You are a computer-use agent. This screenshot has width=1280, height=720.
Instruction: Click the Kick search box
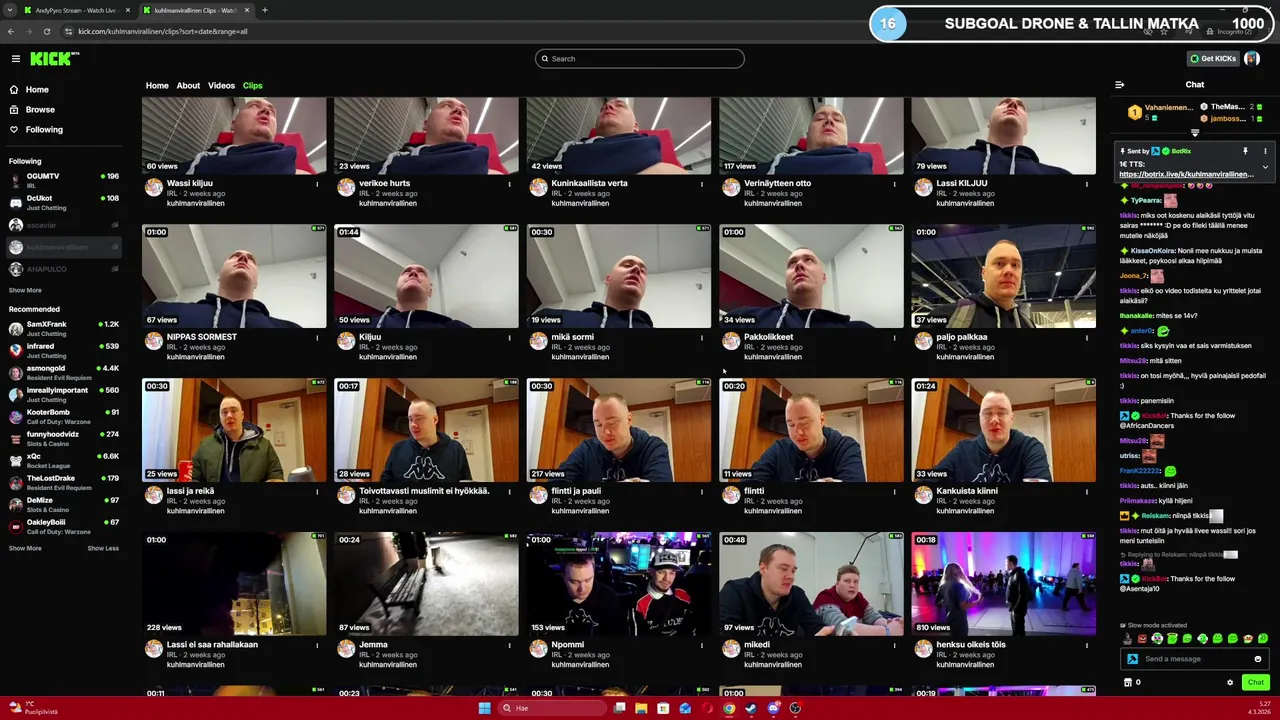pyautogui.click(x=640, y=58)
